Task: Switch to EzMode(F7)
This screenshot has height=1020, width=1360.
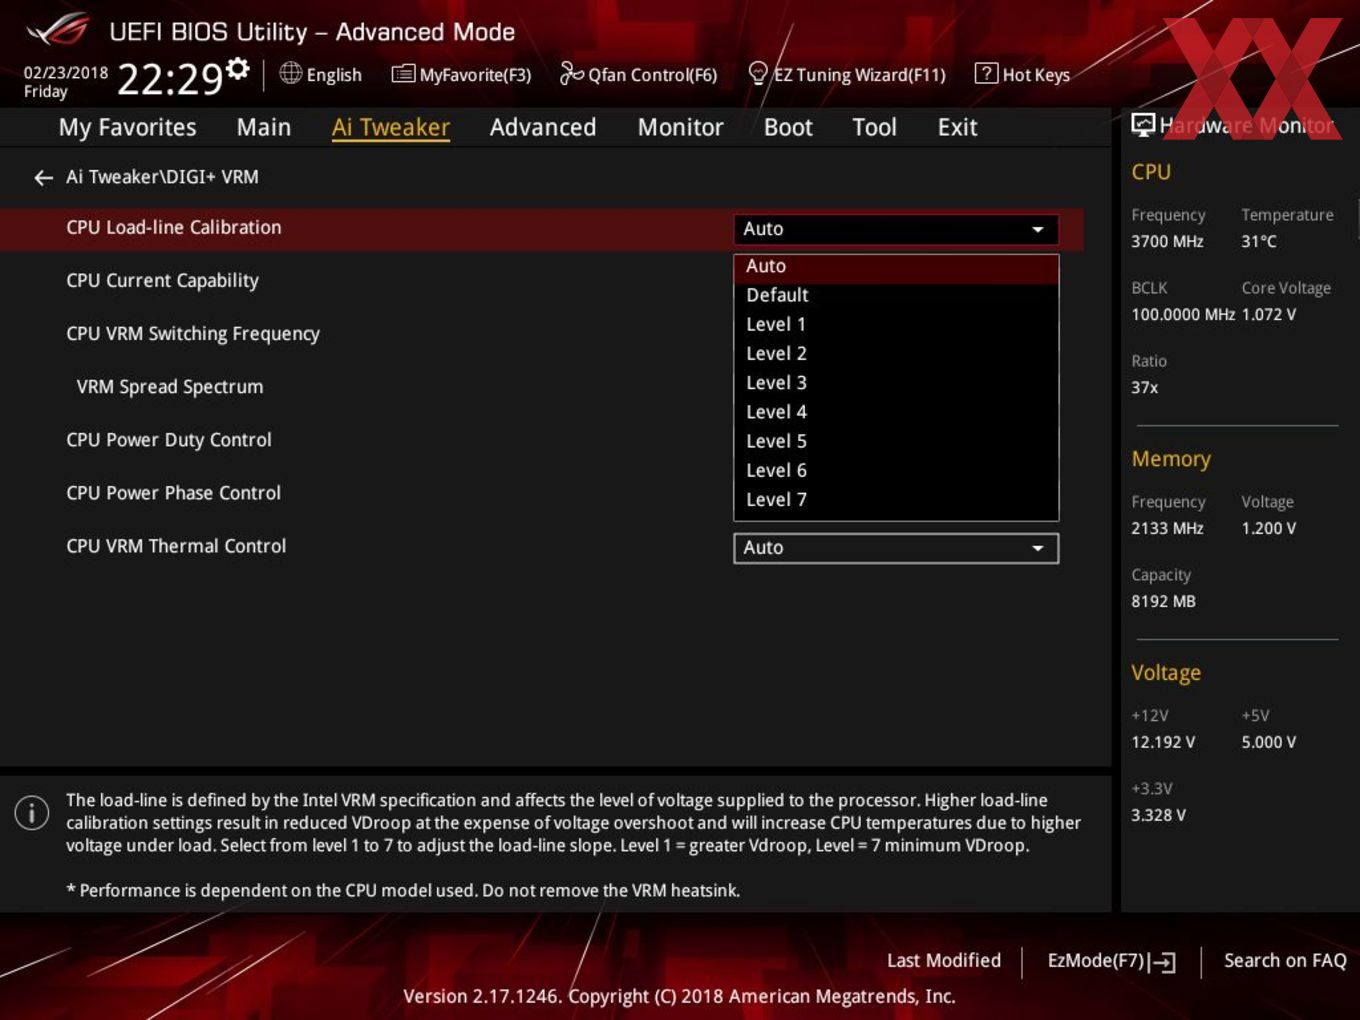Action: pos(1111,961)
